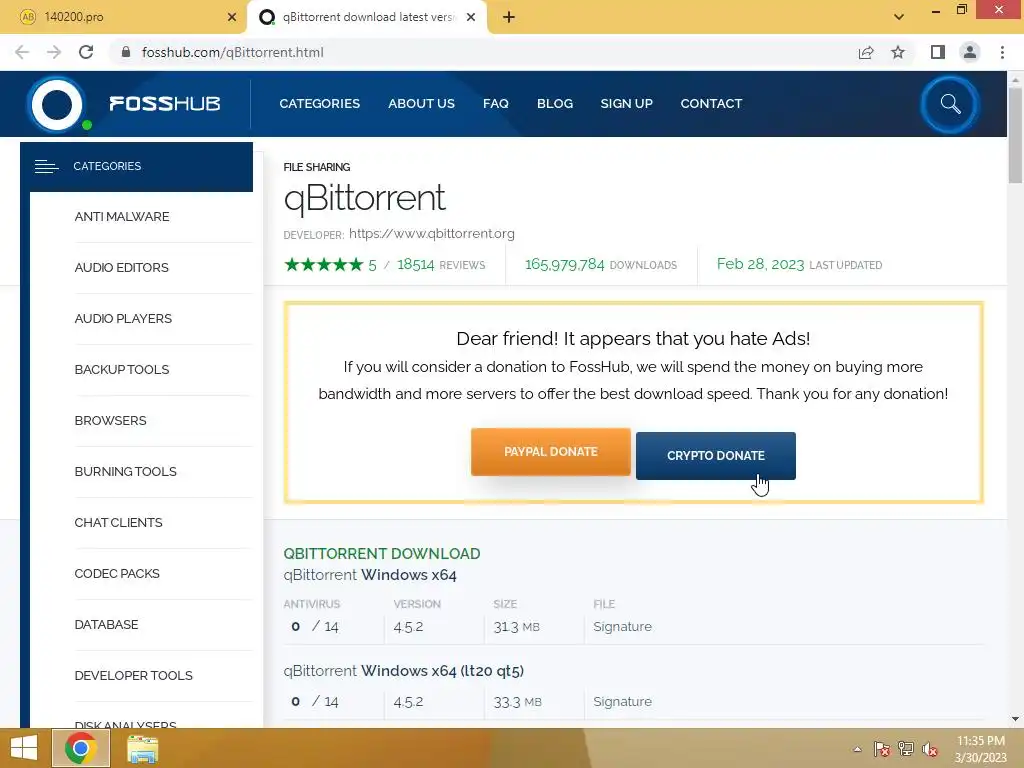Select AUDIO PLAYERS category
The width and height of the screenshot is (1024, 768).
pos(123,318)
